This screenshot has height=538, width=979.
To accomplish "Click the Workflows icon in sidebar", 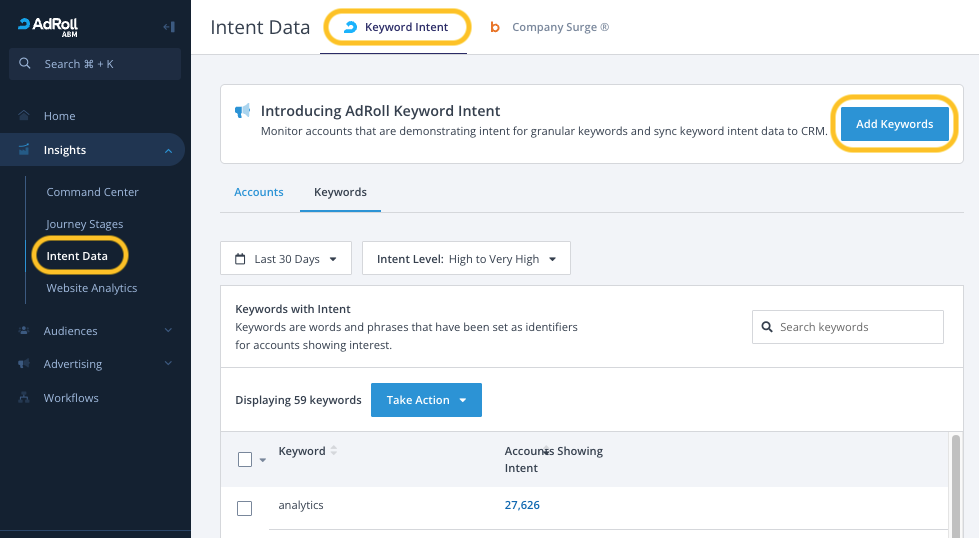I will click(x=24, y=398).
